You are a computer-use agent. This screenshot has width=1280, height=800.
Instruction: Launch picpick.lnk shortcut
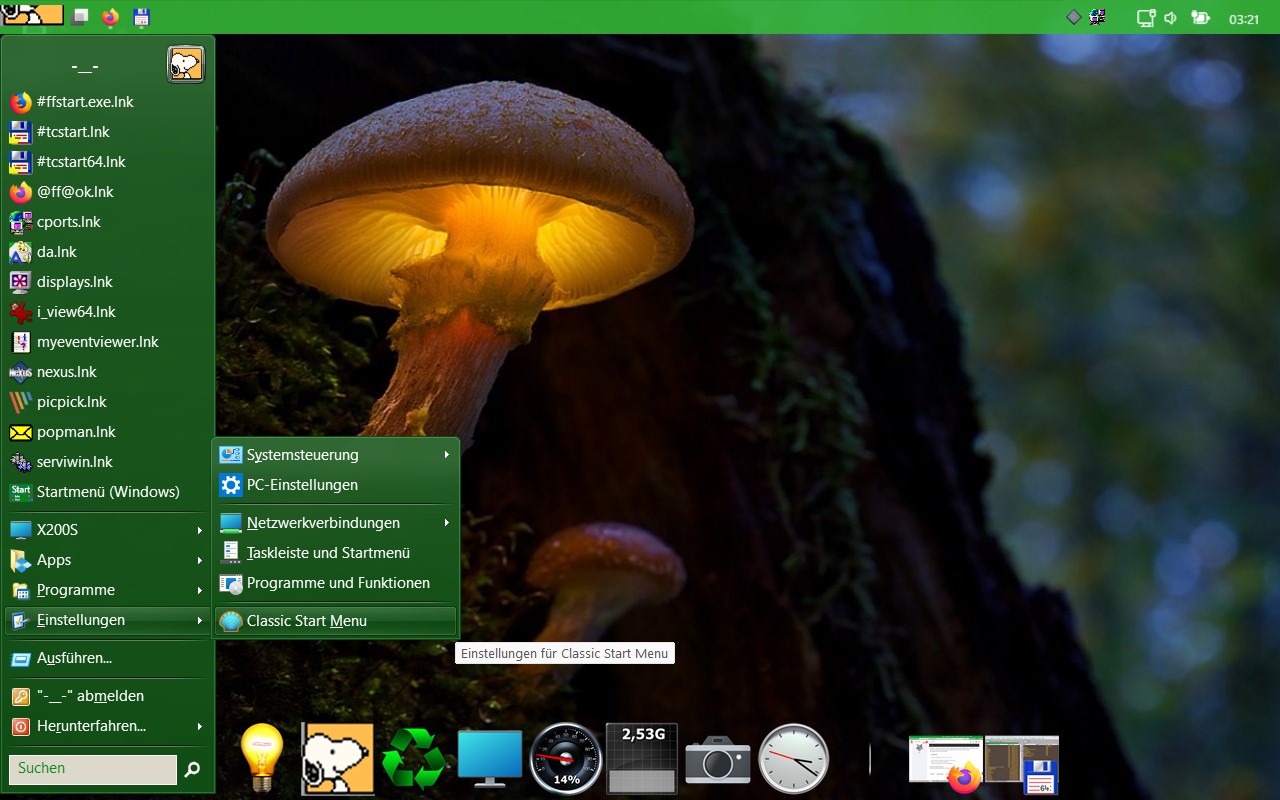pos(72,402)
